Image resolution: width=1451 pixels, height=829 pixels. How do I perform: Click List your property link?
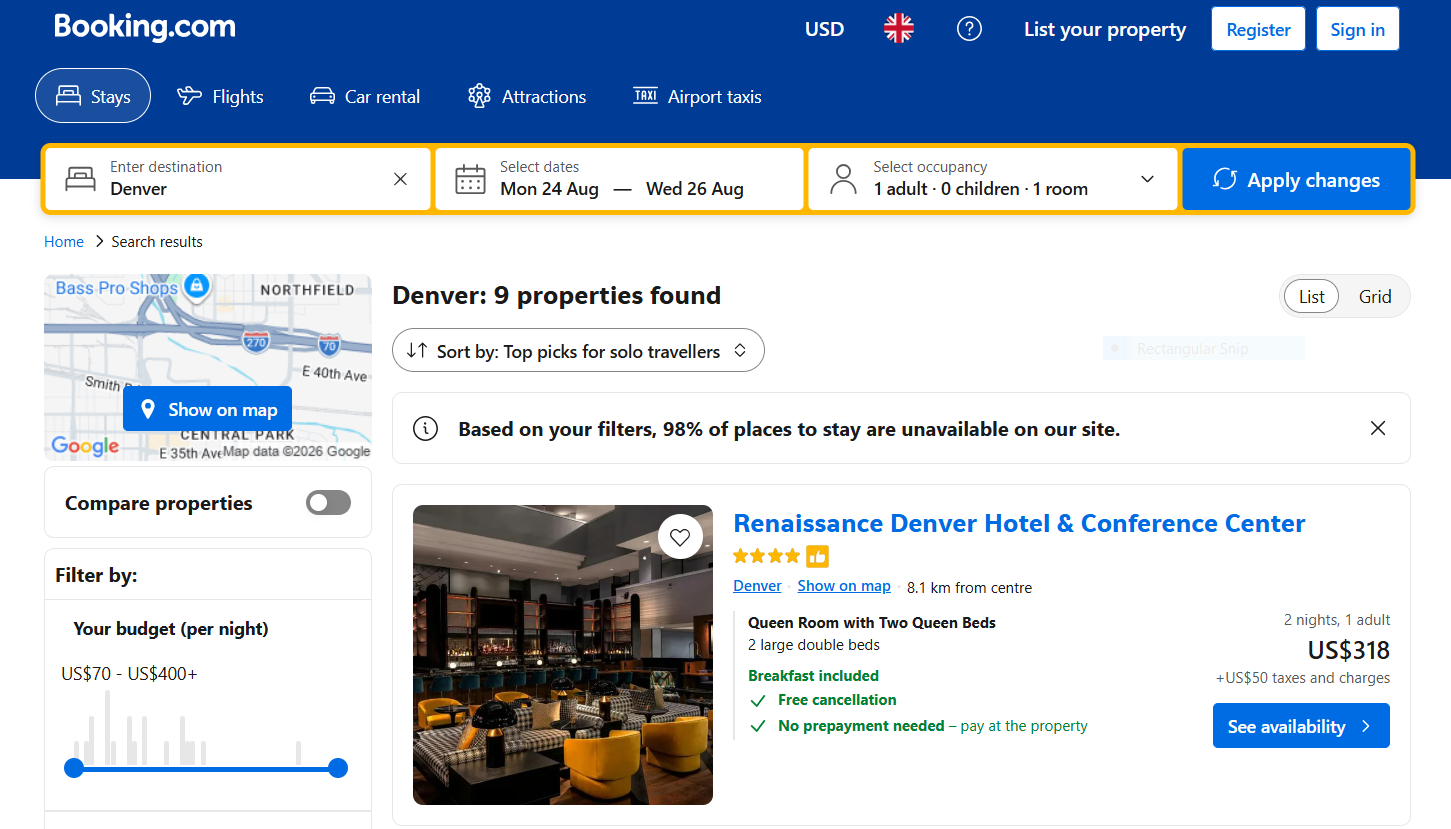pos(1105,29)
